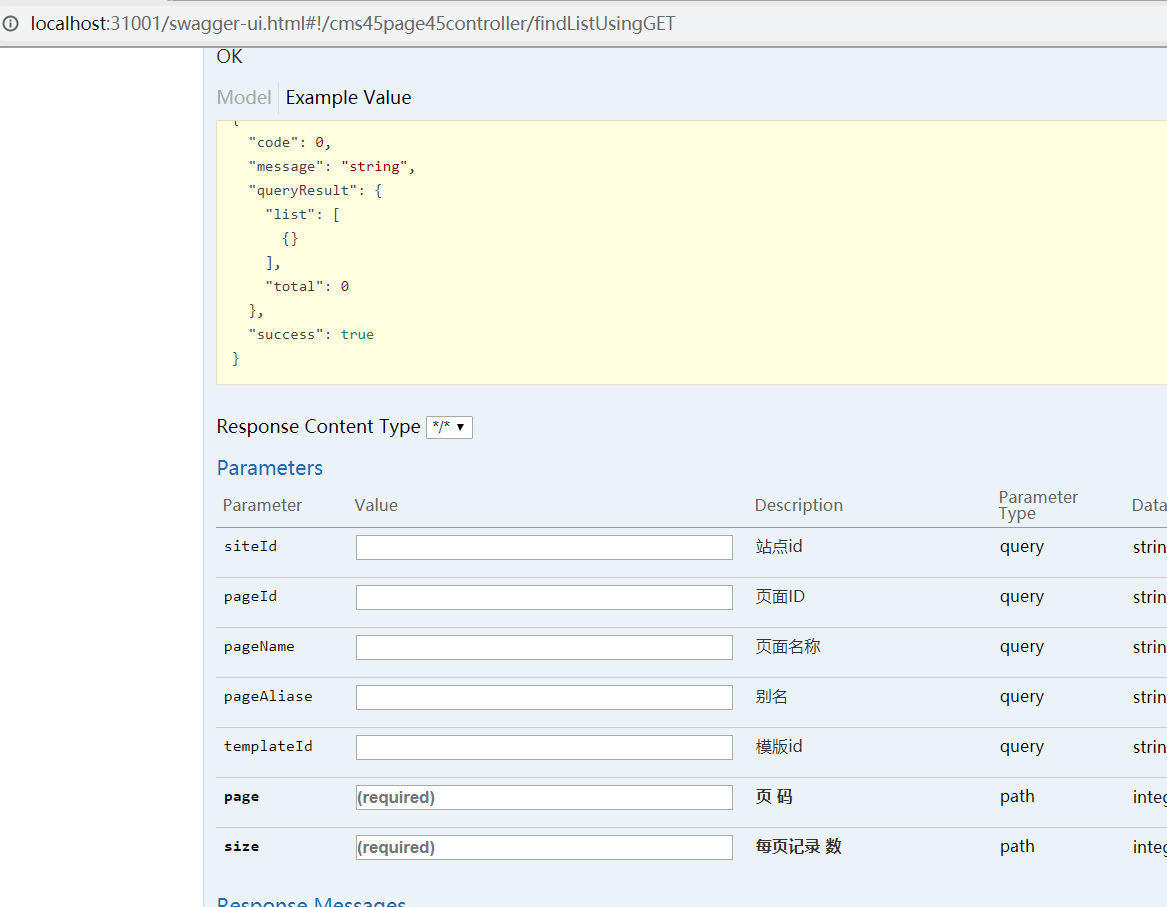Click the bold "page" parameter name
This screenshot has width=1167, height=907.
pos(241,797)
